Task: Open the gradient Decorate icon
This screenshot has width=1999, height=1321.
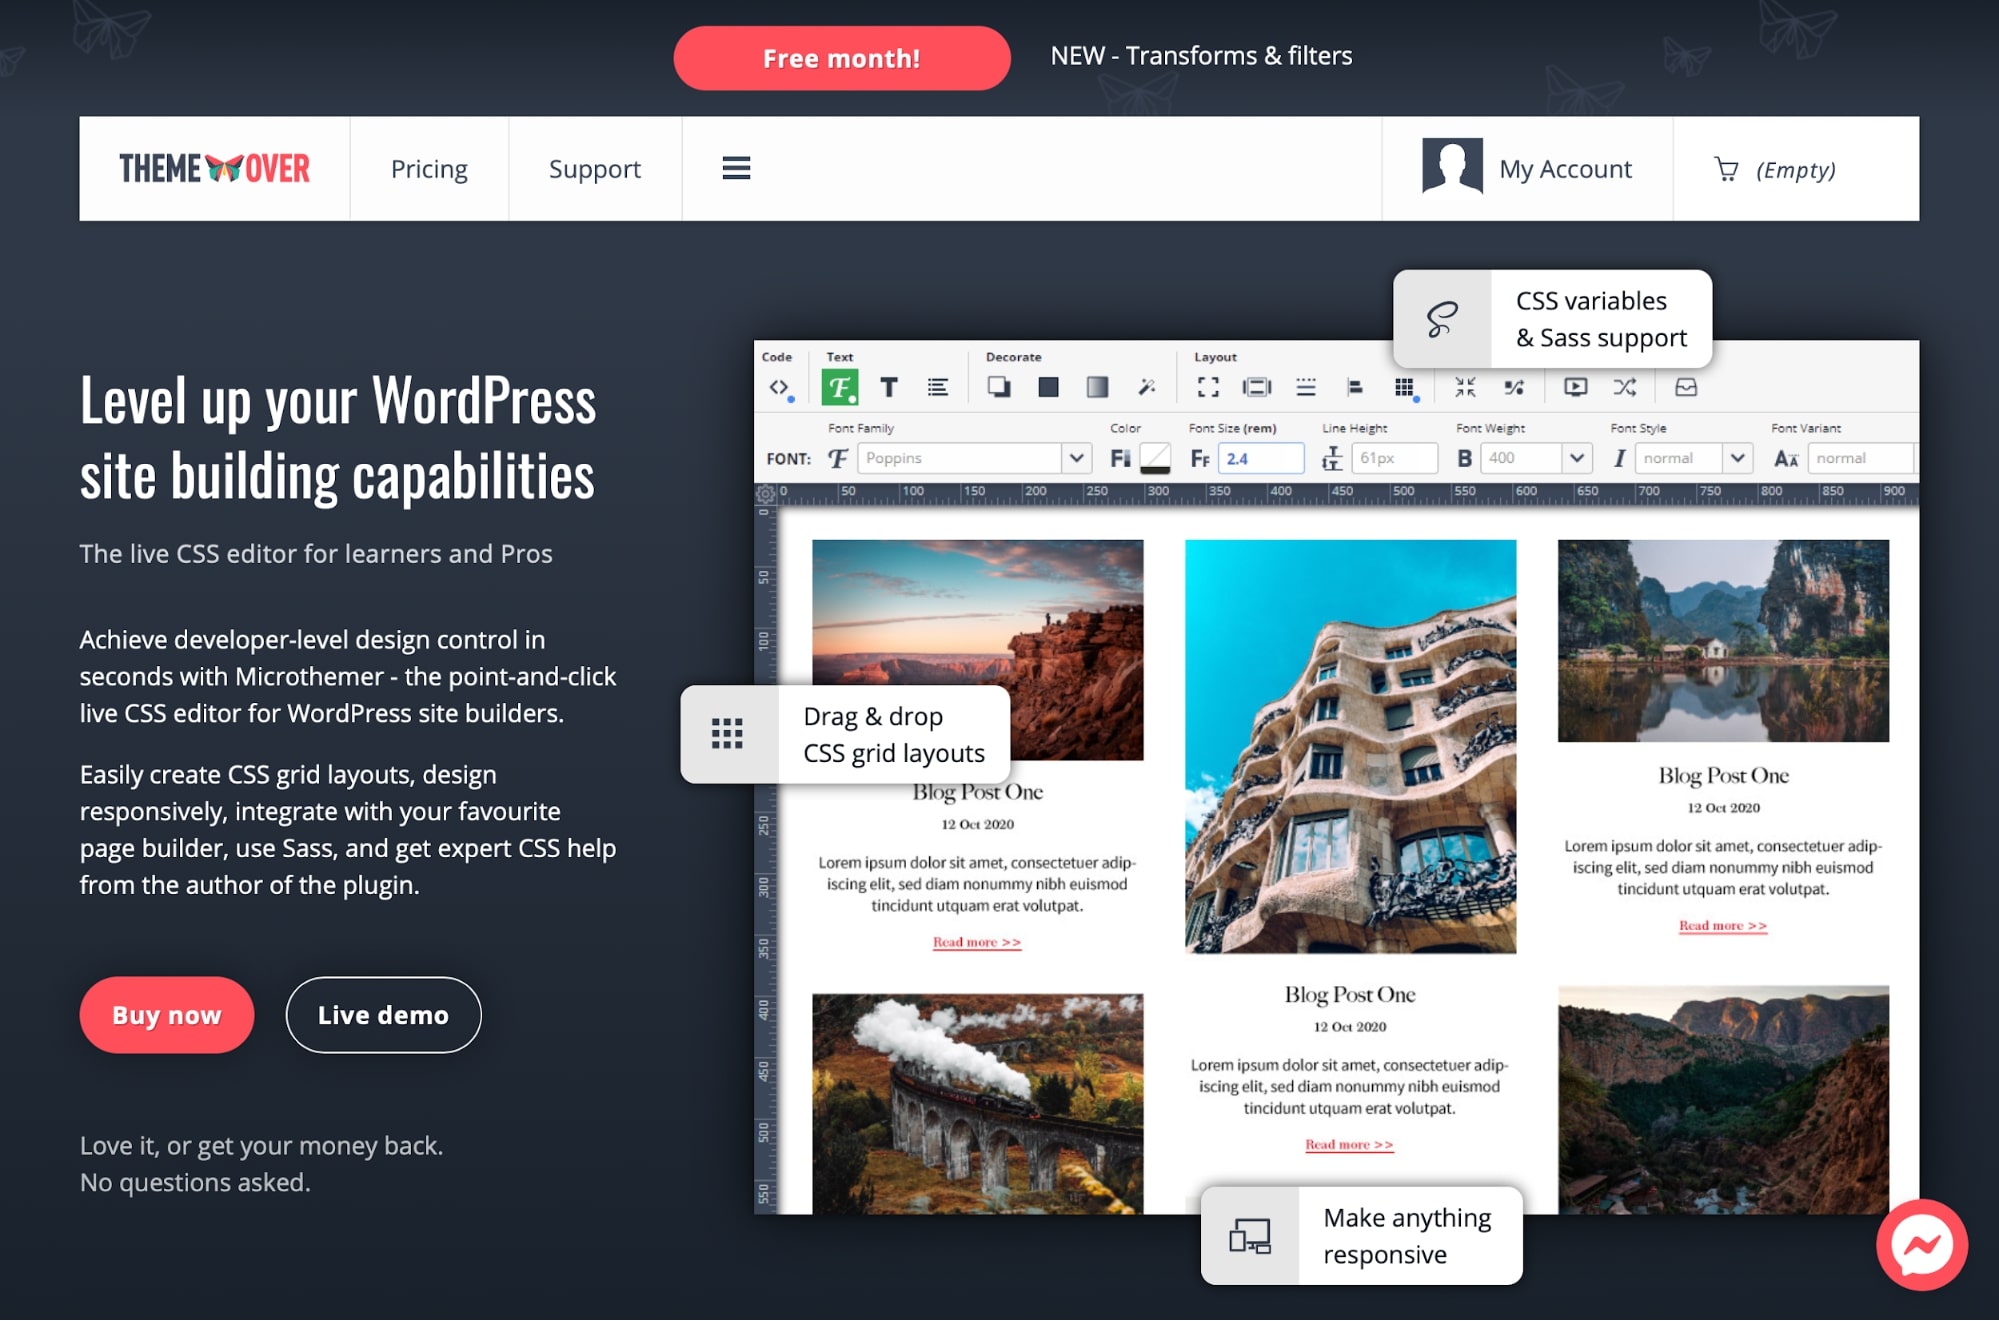Action: [x=1097, y=387]
